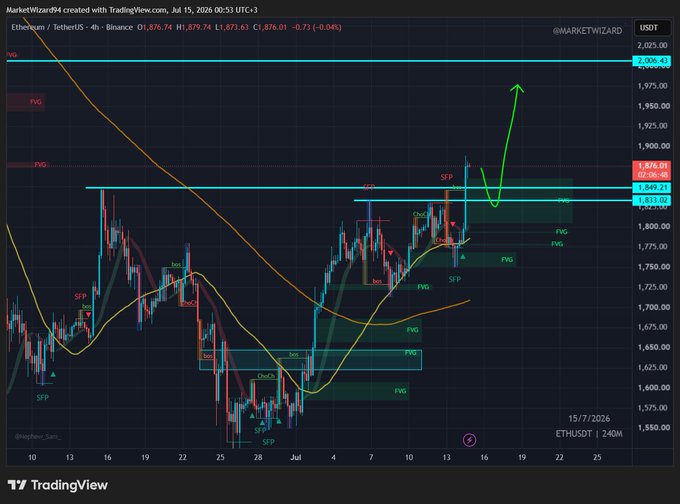Click the 1,725.00 price axis label

click(x=652, y=287)
